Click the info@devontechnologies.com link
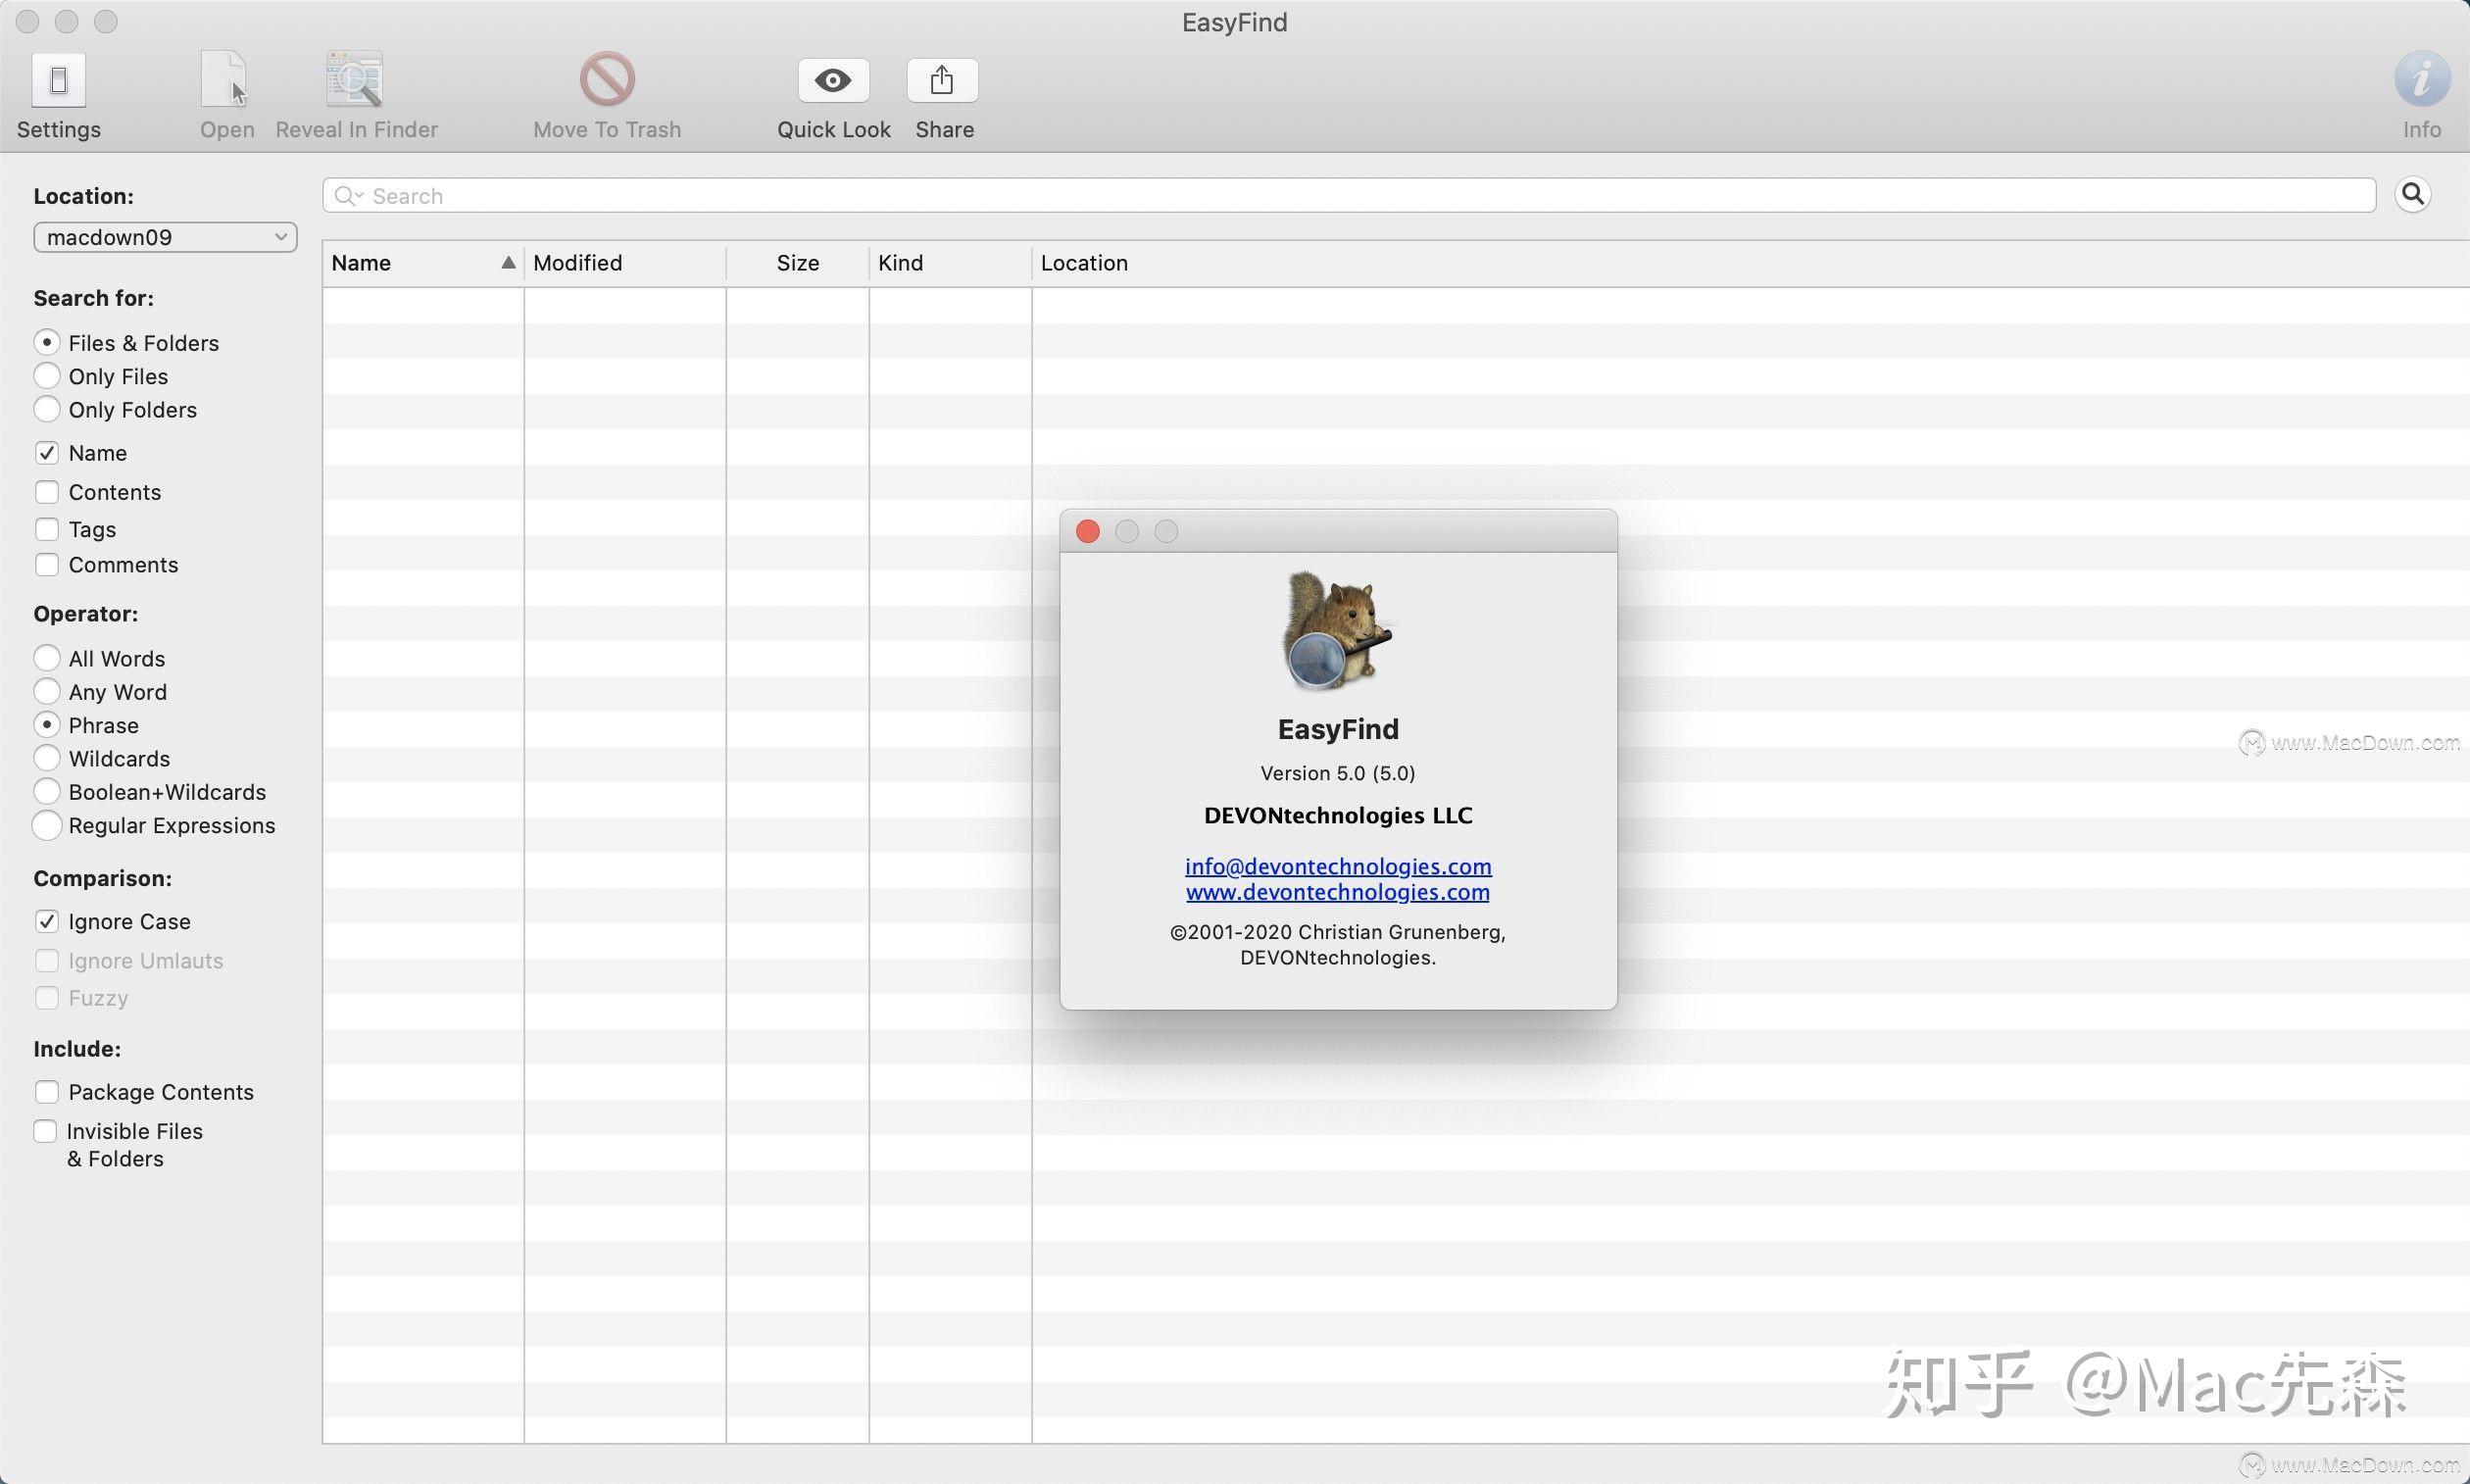This screenshot has height=1484, width=2470. (x=1337, y=865)
